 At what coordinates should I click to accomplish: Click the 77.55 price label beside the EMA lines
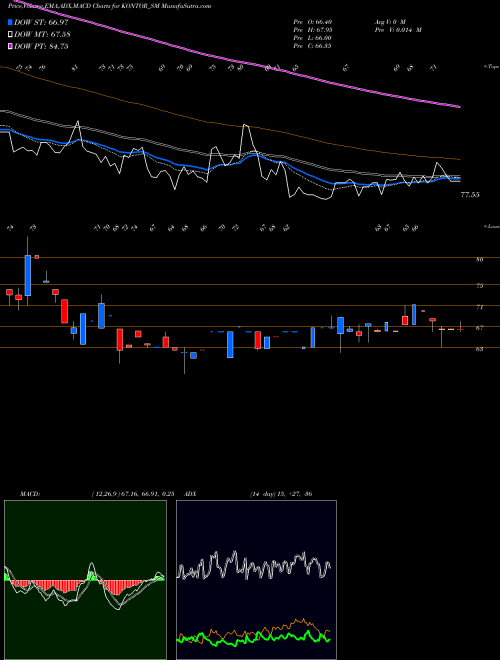pyautogui.click(x=470, y=195)
